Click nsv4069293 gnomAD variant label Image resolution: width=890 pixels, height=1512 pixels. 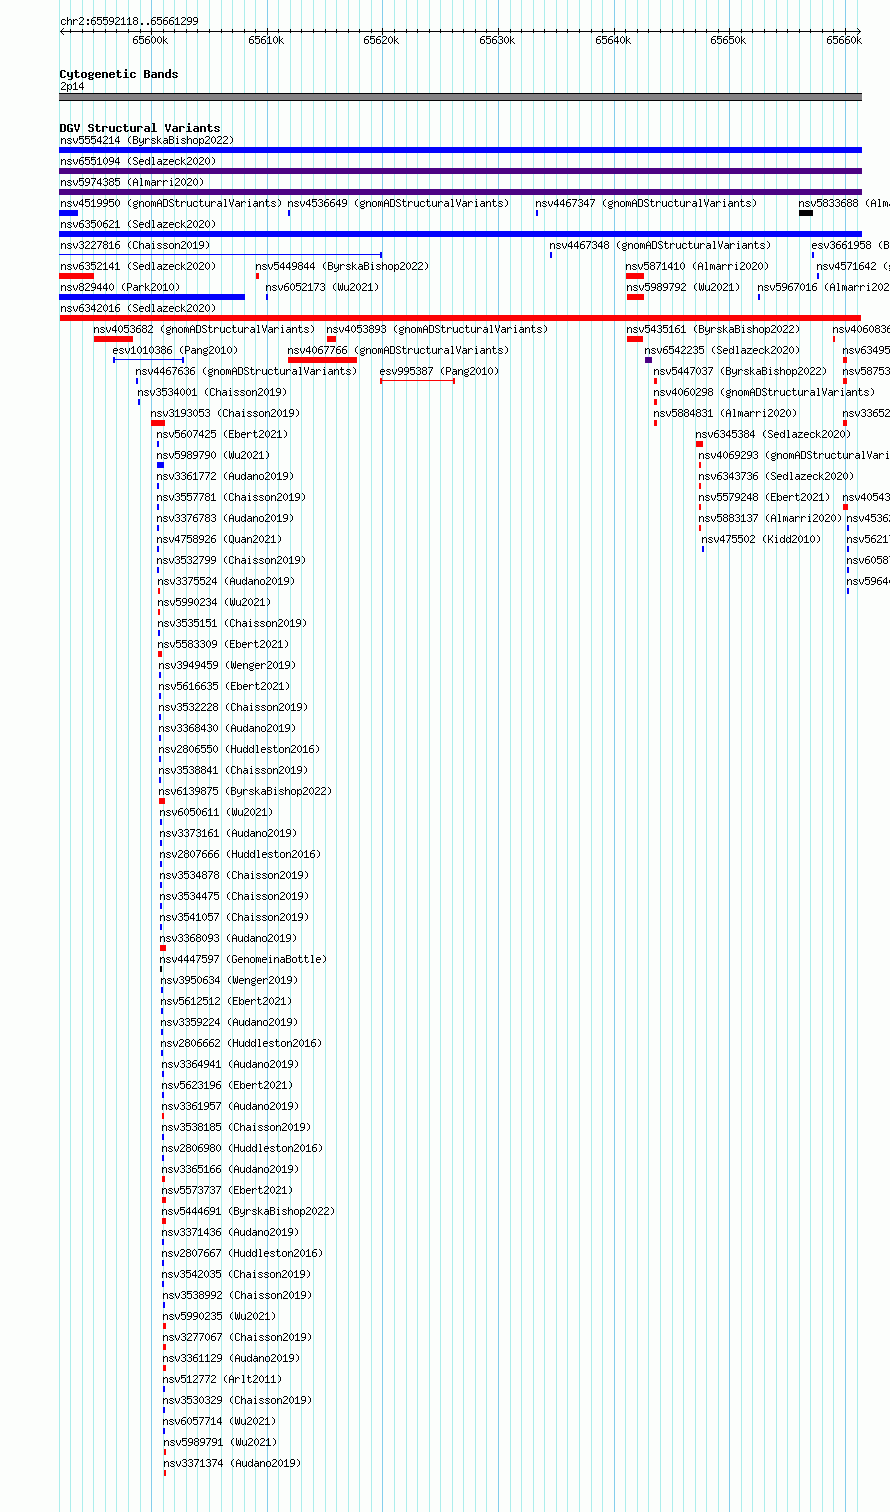[x=794, y=456]
